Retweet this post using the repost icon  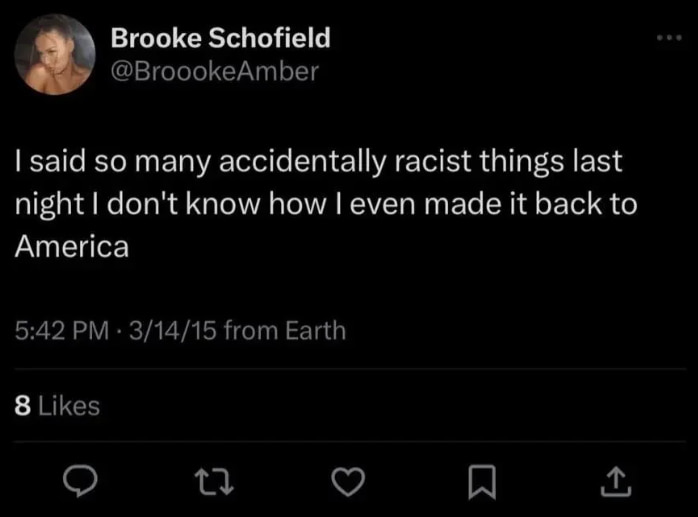coord(212,482)
